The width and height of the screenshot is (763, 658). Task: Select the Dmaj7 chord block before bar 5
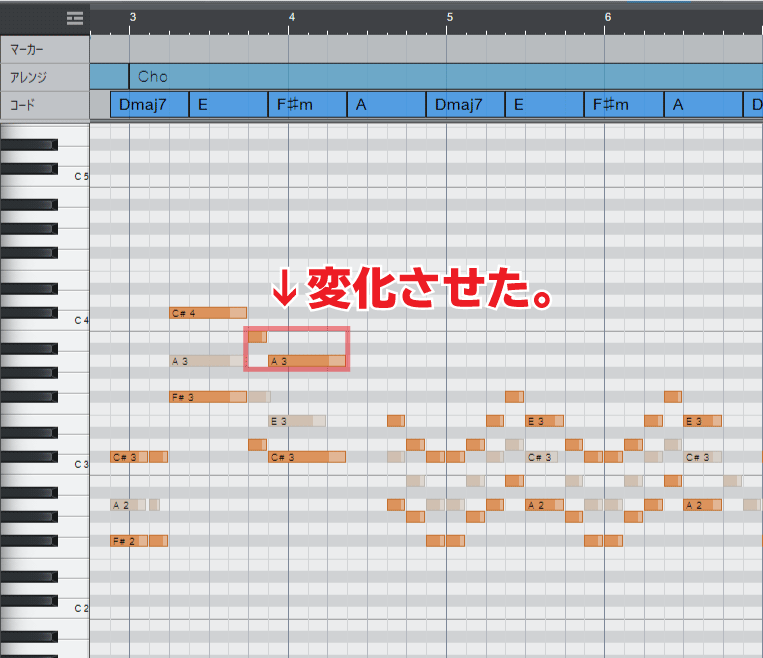click(x=465, y=105)
